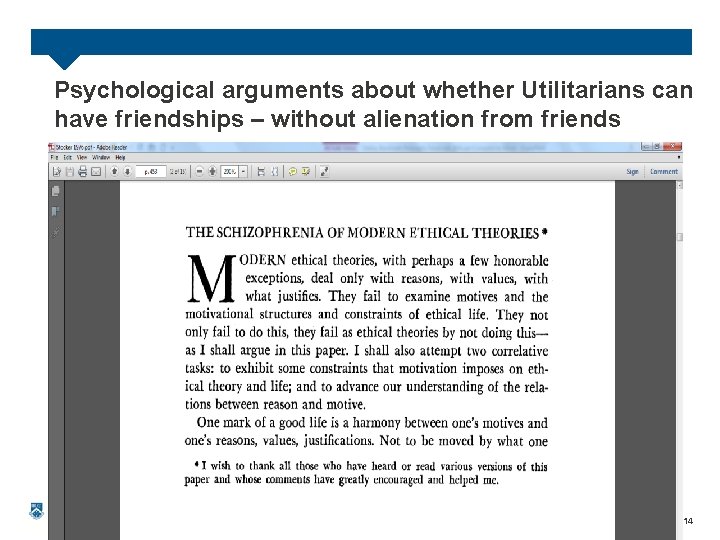This screenshot has height=540, width=720.
Task: Click small black arrow at menu bar right end
Action: [679, 158]
